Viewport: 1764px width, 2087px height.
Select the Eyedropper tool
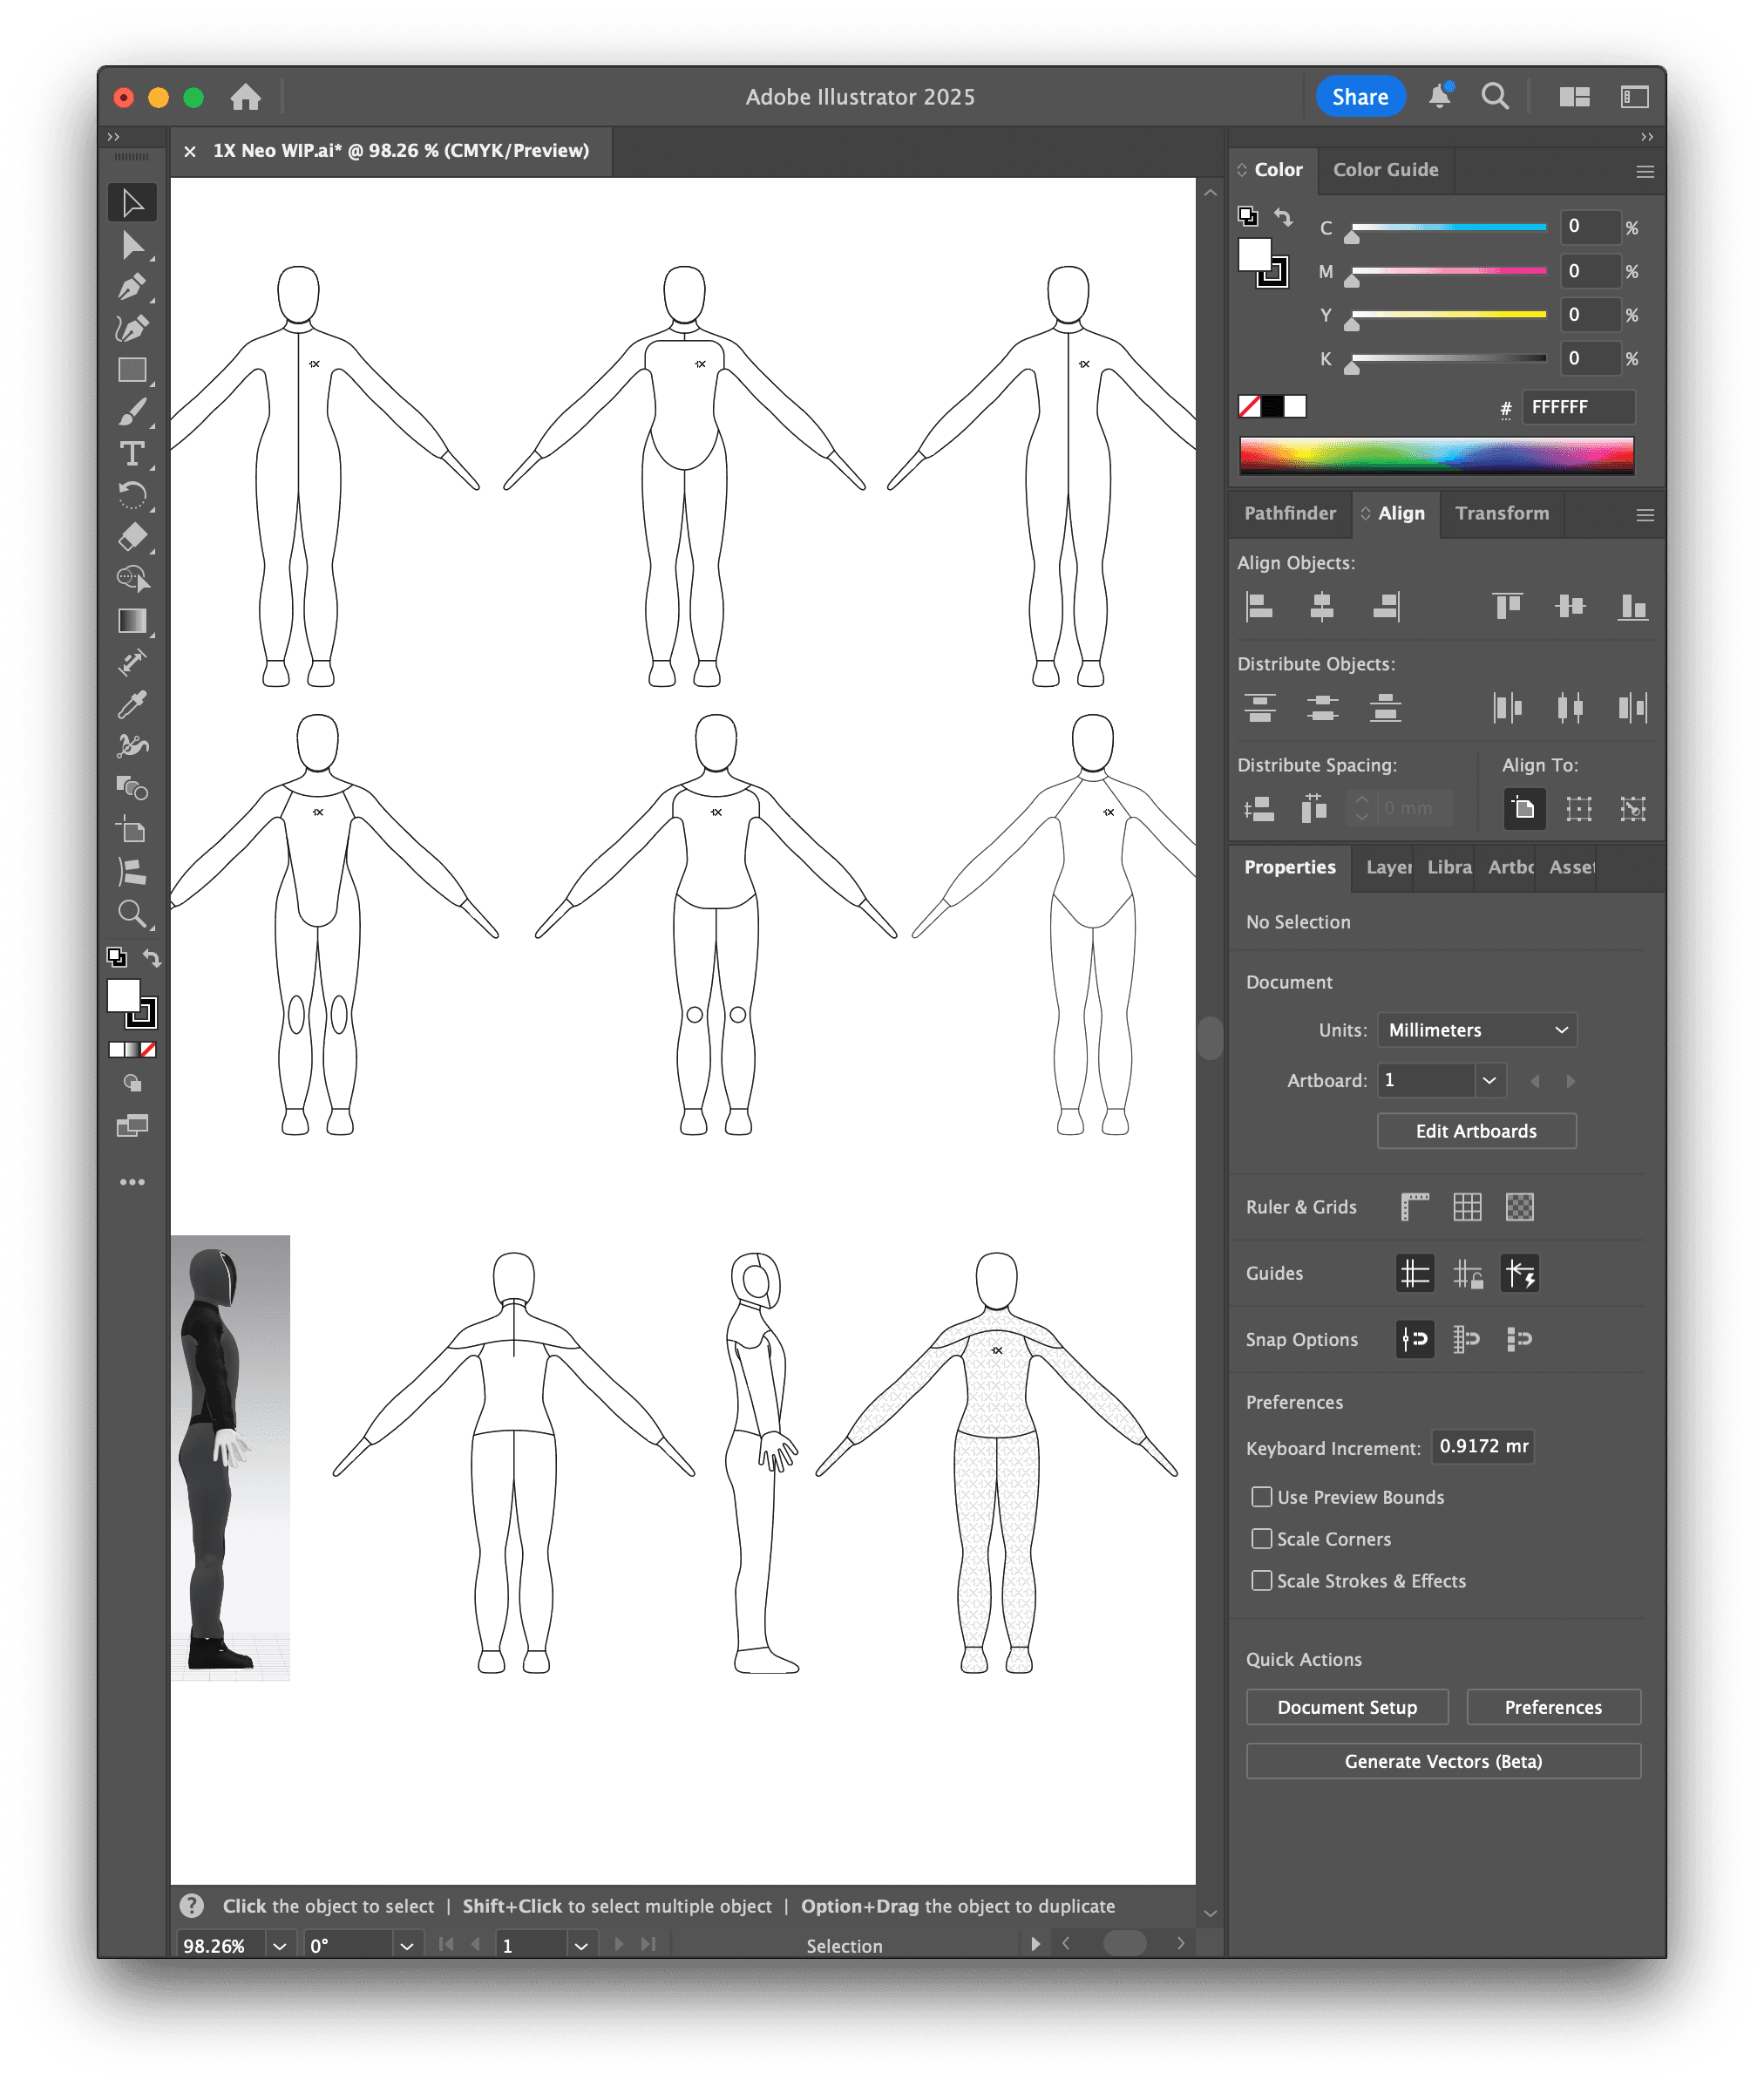(x=132, y=704)
